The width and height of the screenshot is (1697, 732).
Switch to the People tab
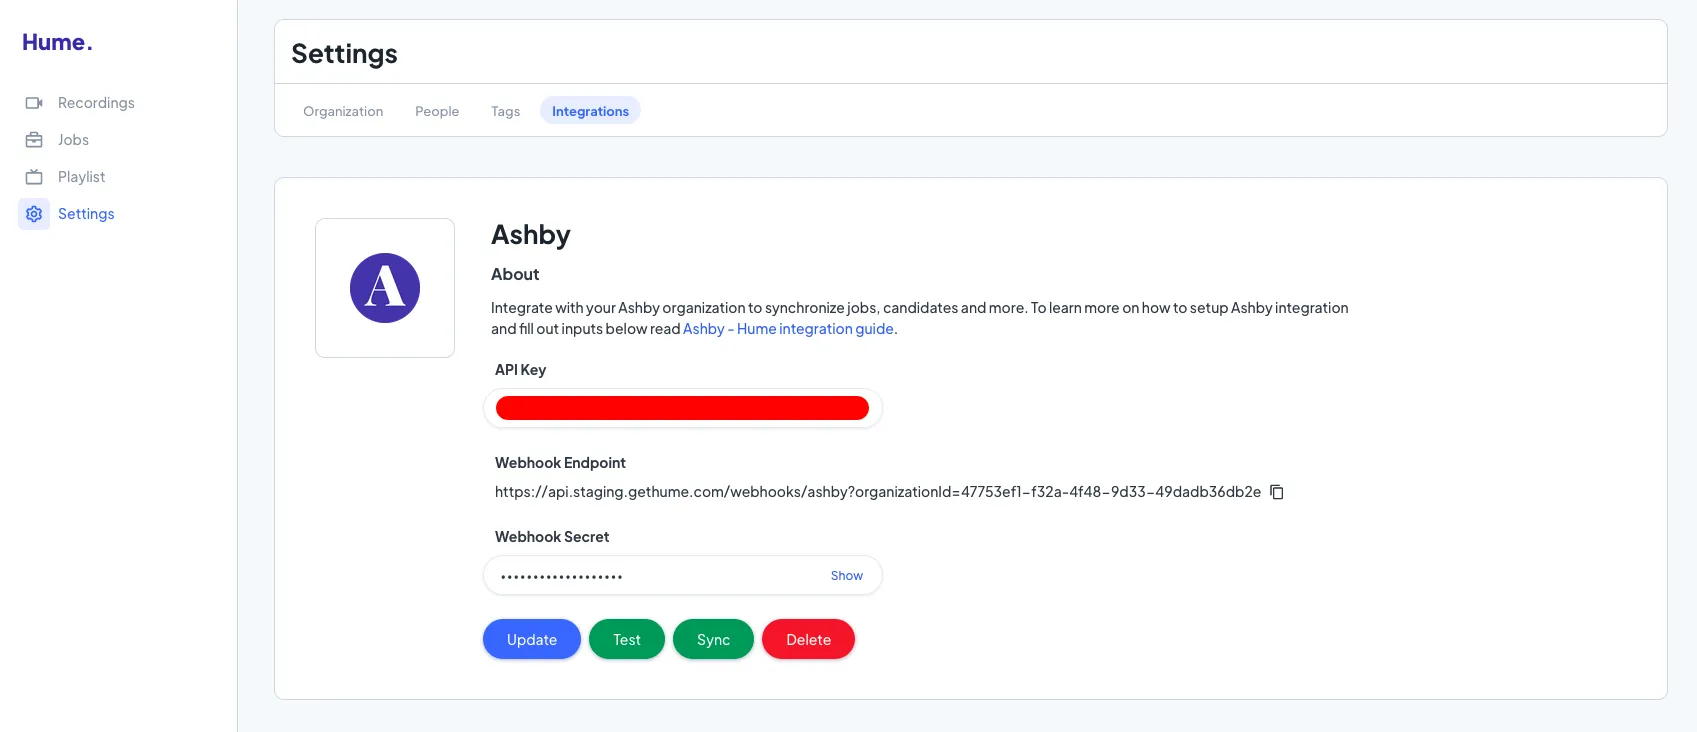click(437, 111)
